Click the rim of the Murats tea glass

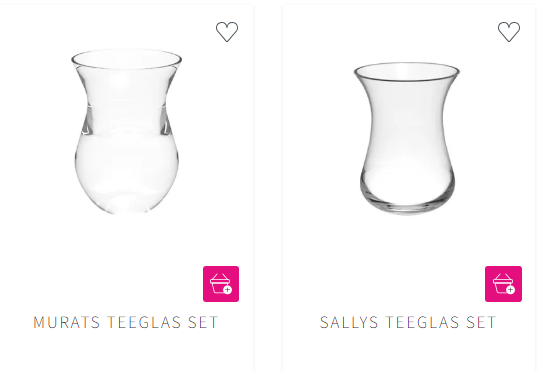(127, 59)
